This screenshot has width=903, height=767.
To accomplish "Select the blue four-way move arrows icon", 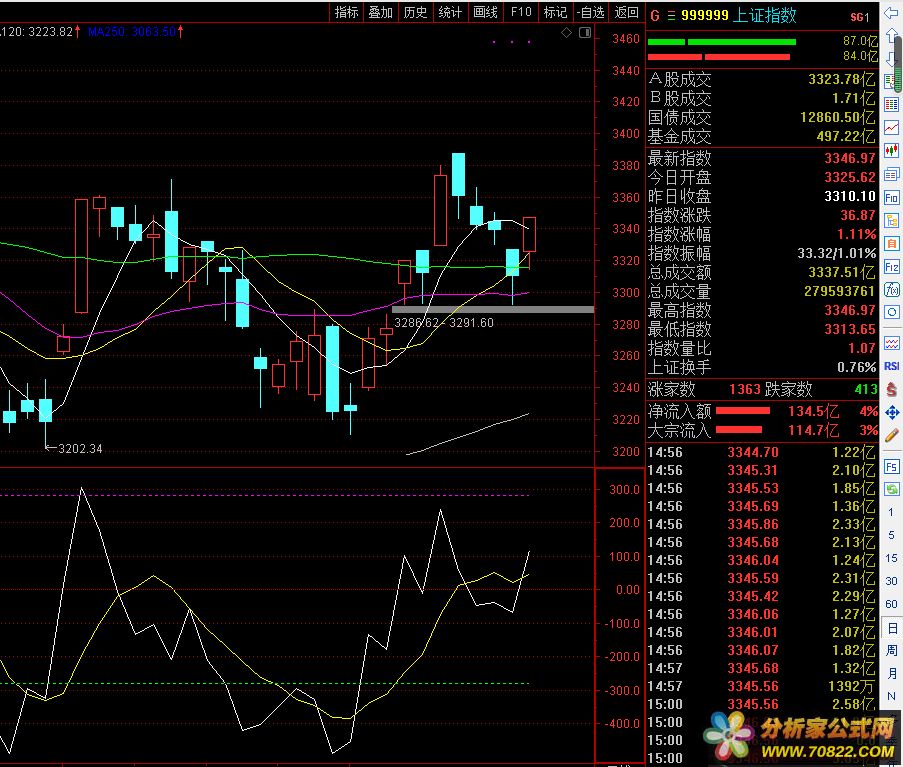I will click(891, 412).
